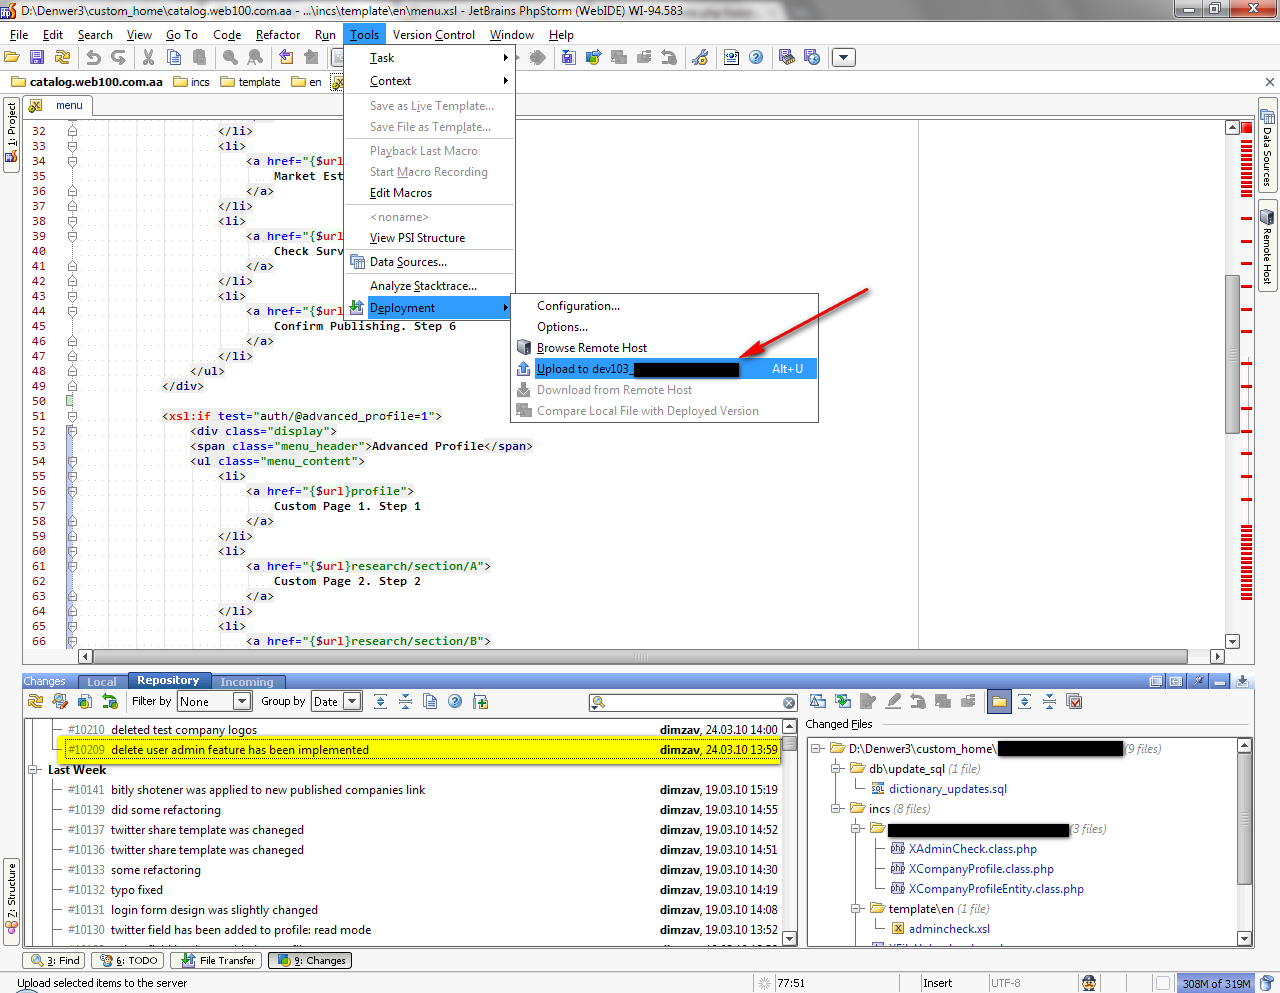Click the status bar inspector hector icon
Screen dimensions: 1280x993
pos(1089,983)
